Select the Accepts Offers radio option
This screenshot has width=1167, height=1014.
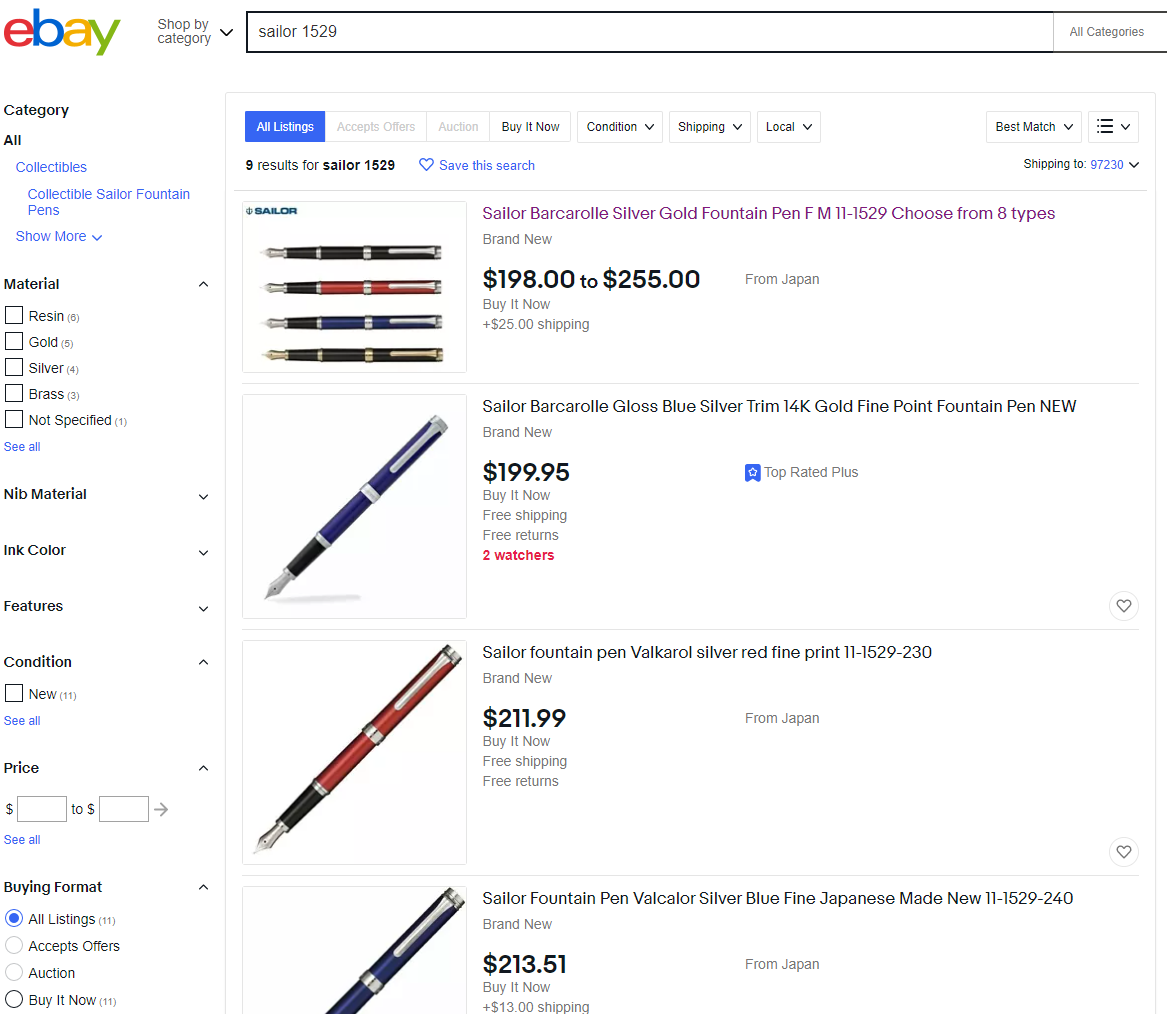(14, 946)
